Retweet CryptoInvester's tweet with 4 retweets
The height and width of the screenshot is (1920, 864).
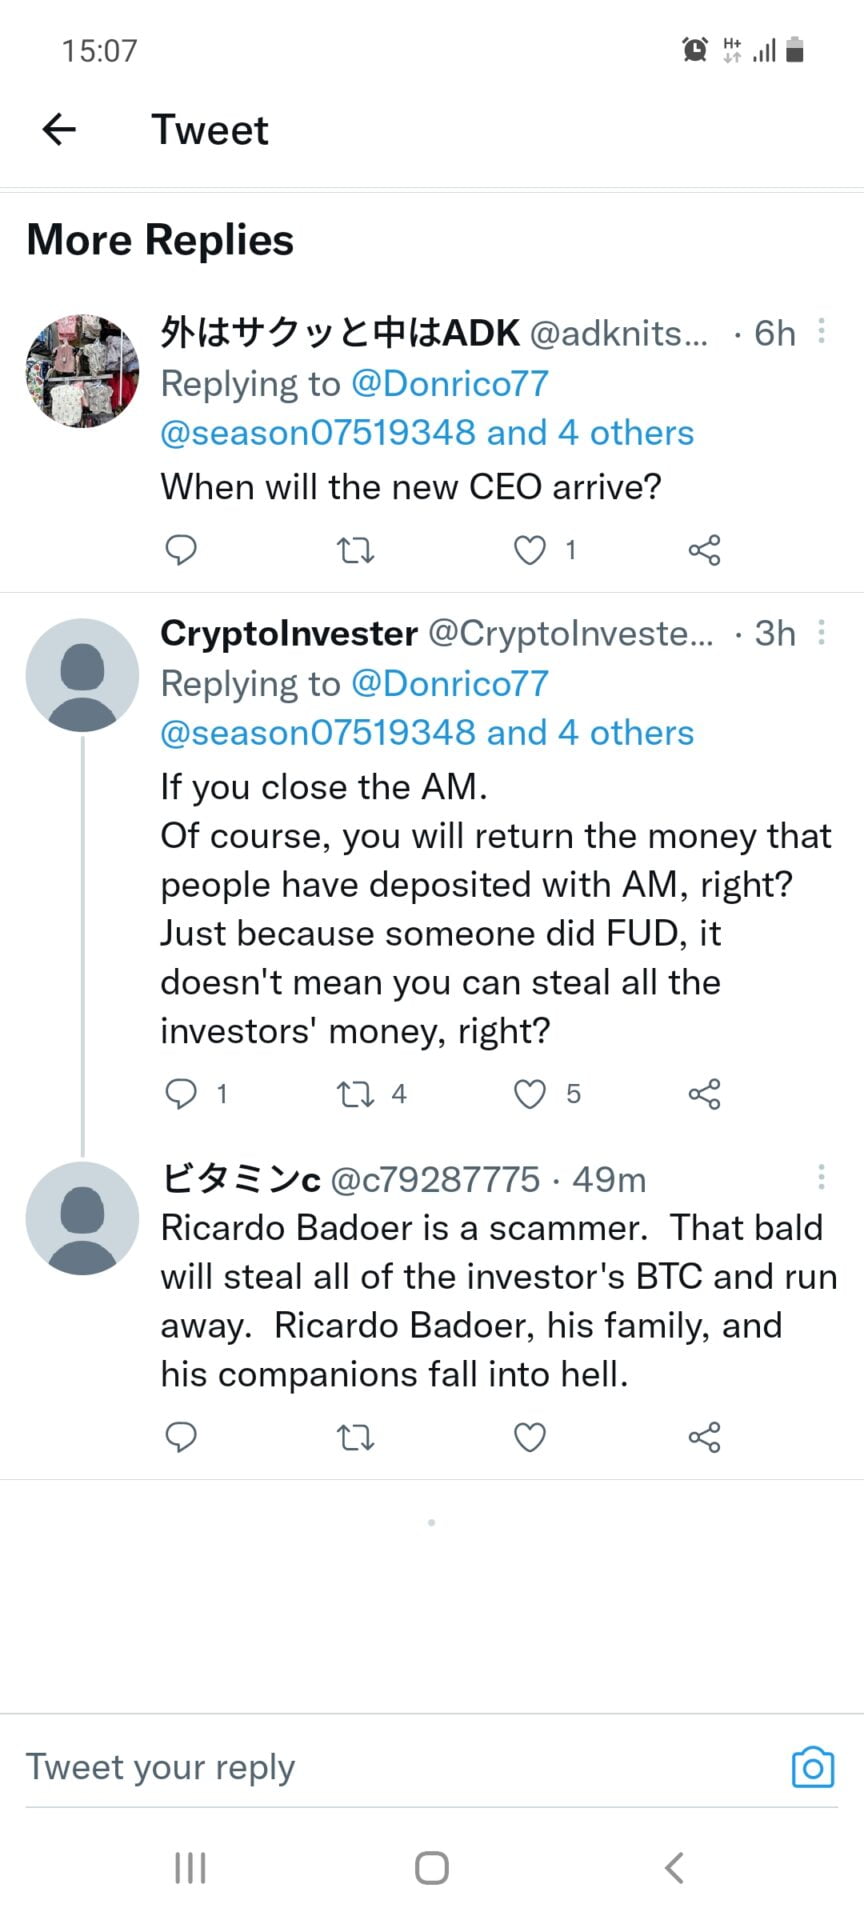pos(355,1094)
